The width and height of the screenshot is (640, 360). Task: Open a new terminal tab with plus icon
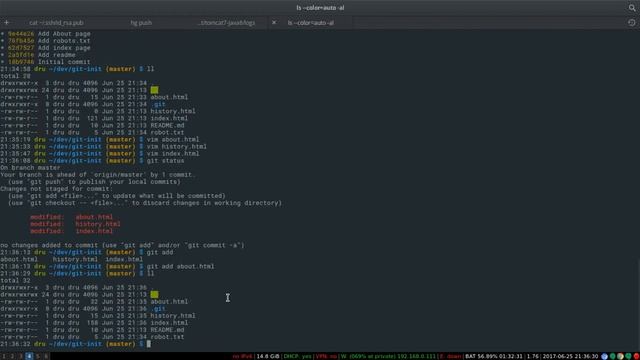[x=7, y=22]
